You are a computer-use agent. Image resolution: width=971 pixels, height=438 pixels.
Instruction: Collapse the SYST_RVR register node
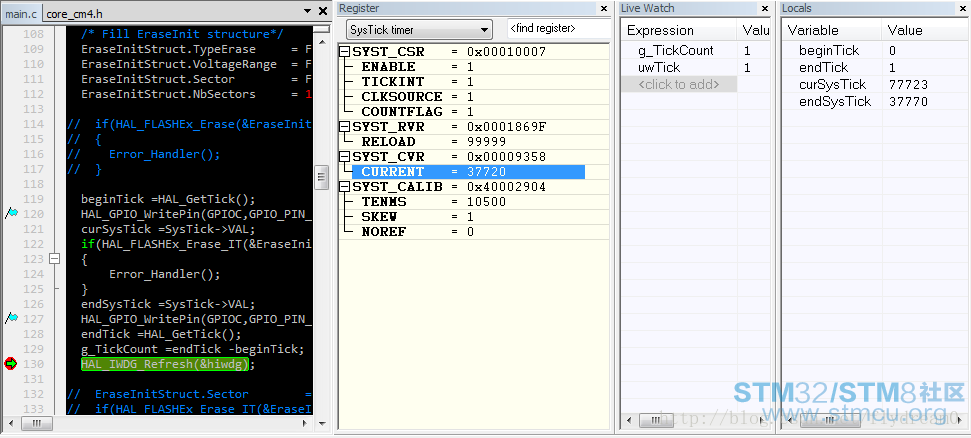click(x=345, y=127)
